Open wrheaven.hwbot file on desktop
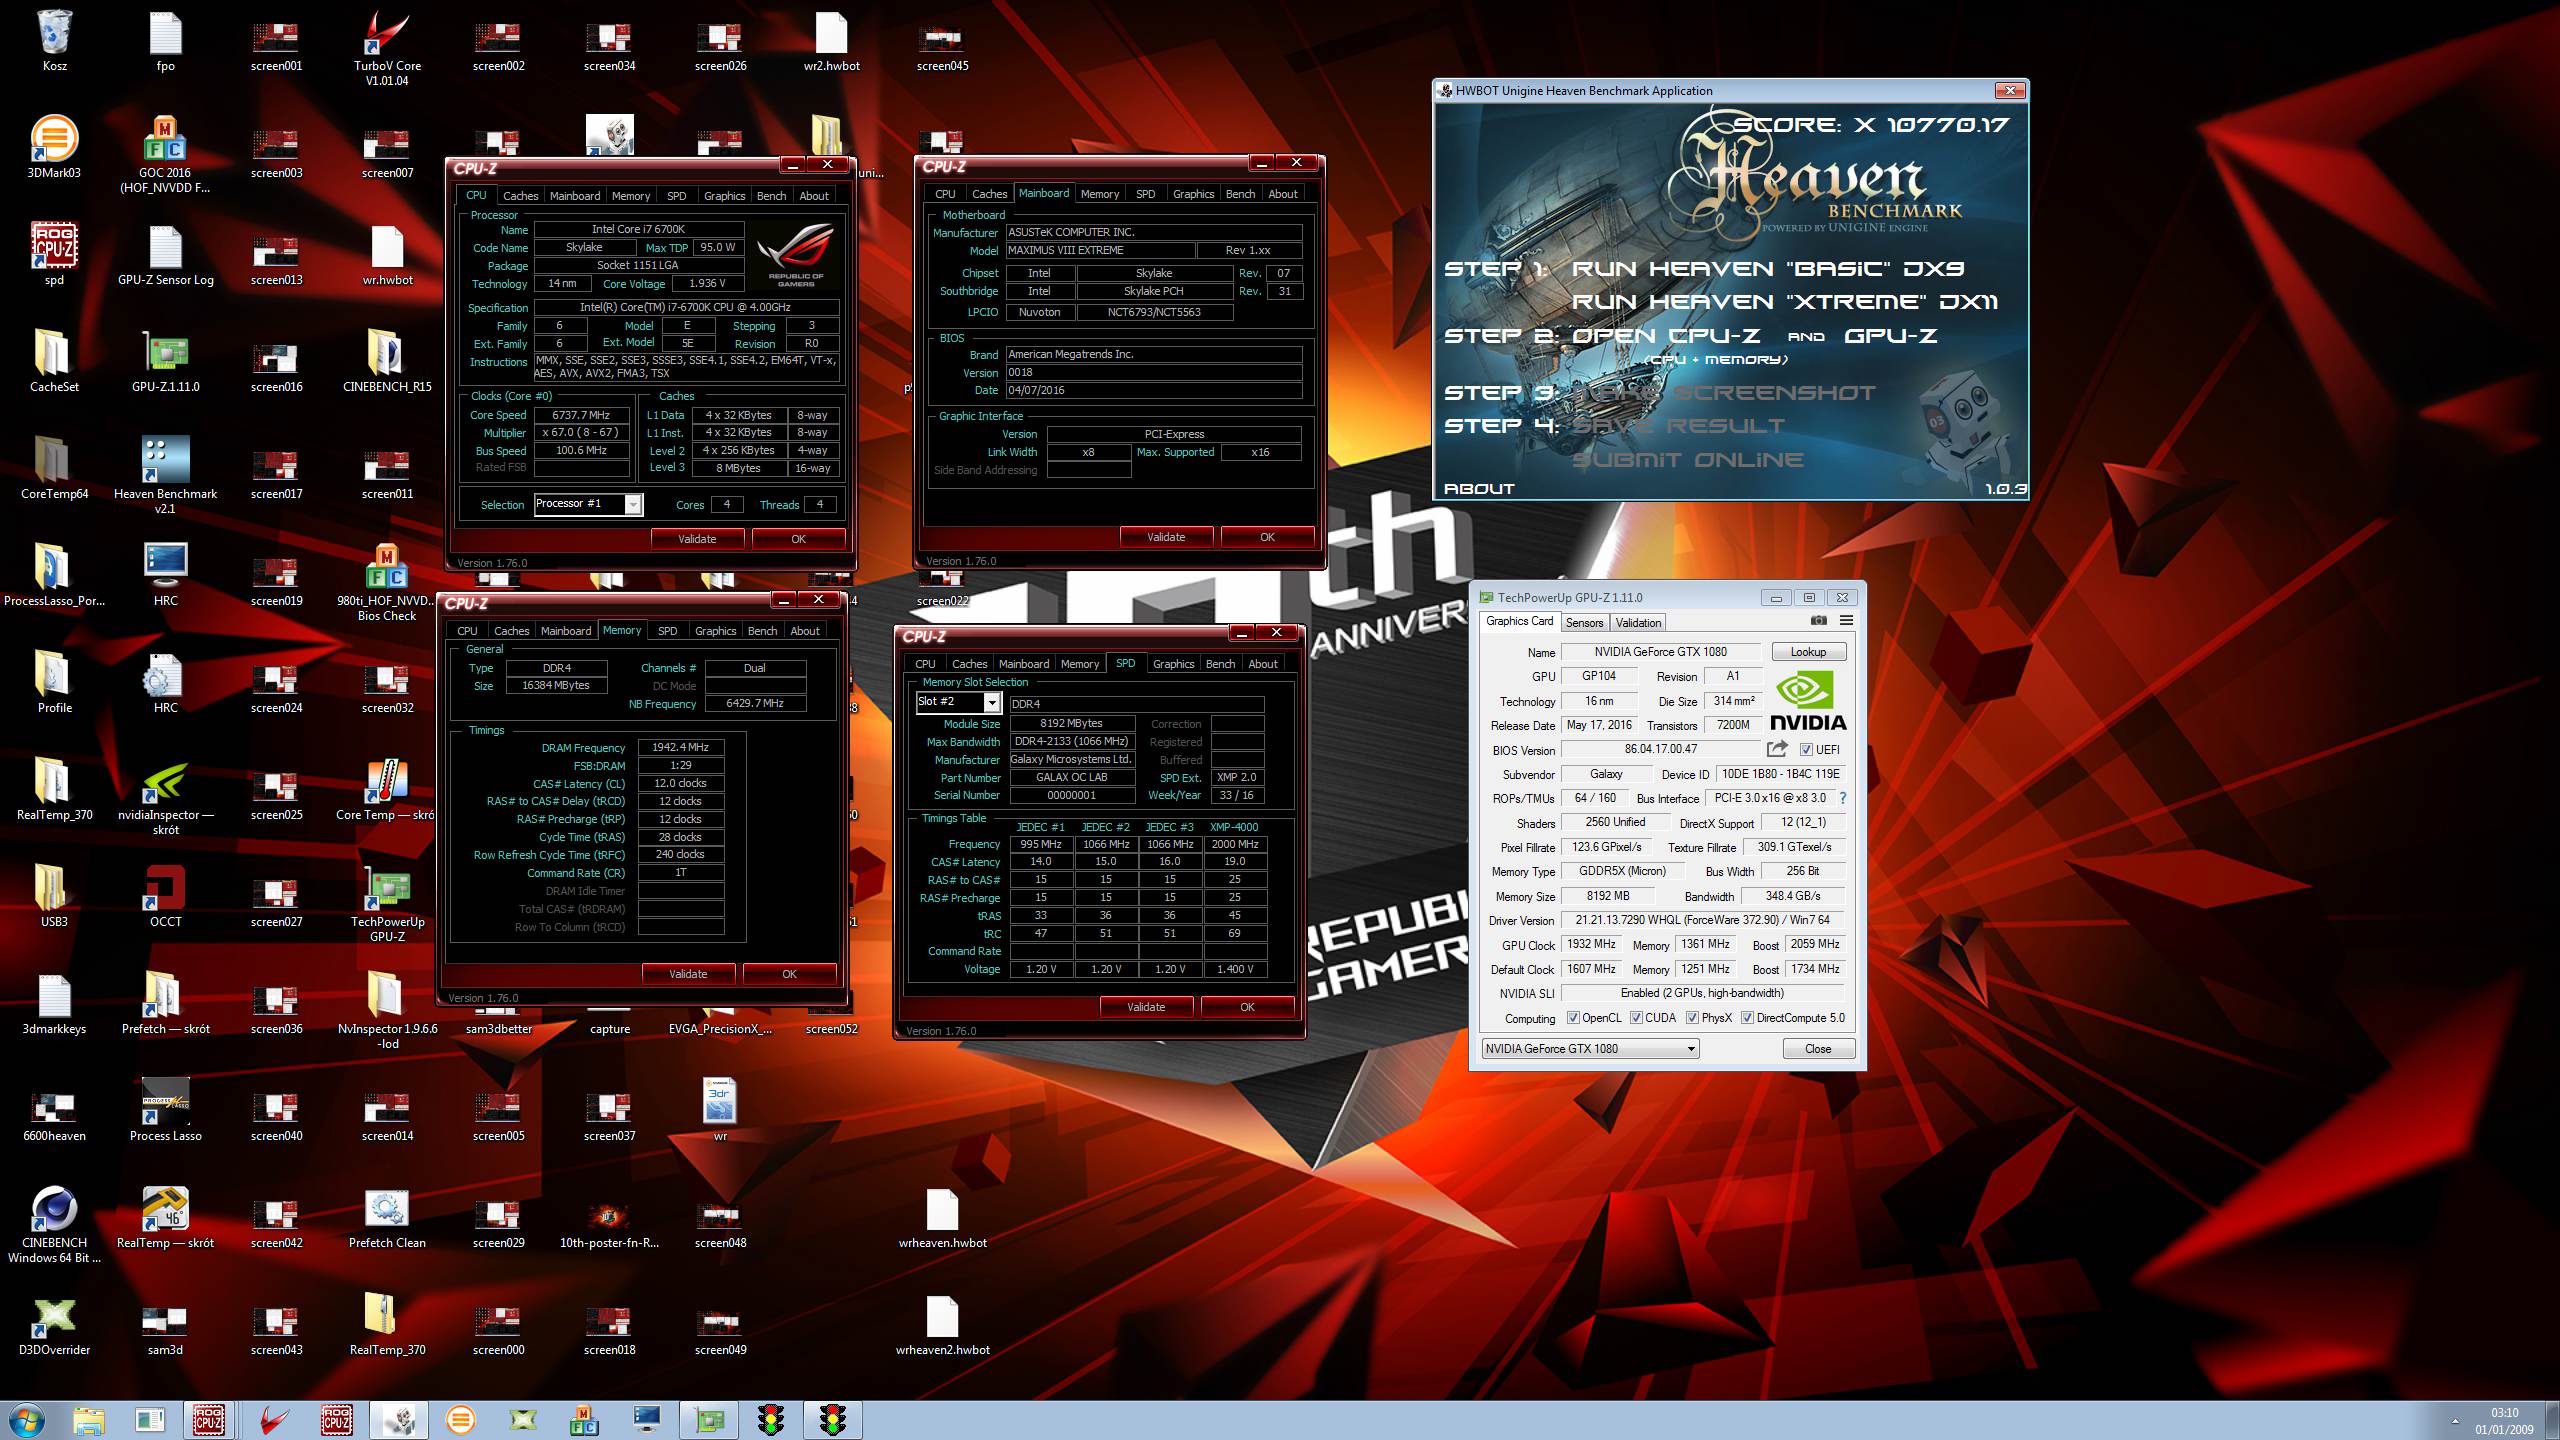 [942, 1217]
